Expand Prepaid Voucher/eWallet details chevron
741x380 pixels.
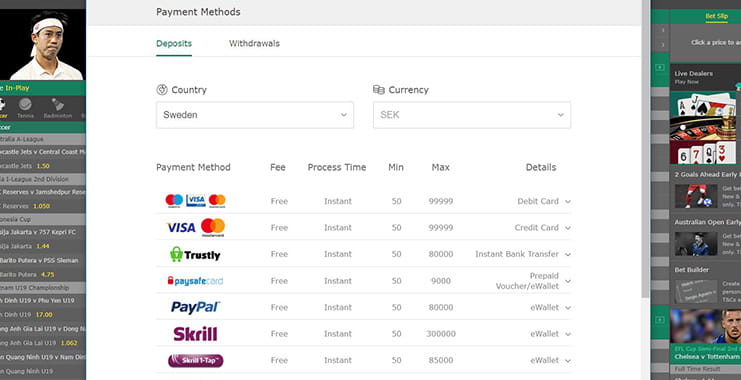(568, 281)
